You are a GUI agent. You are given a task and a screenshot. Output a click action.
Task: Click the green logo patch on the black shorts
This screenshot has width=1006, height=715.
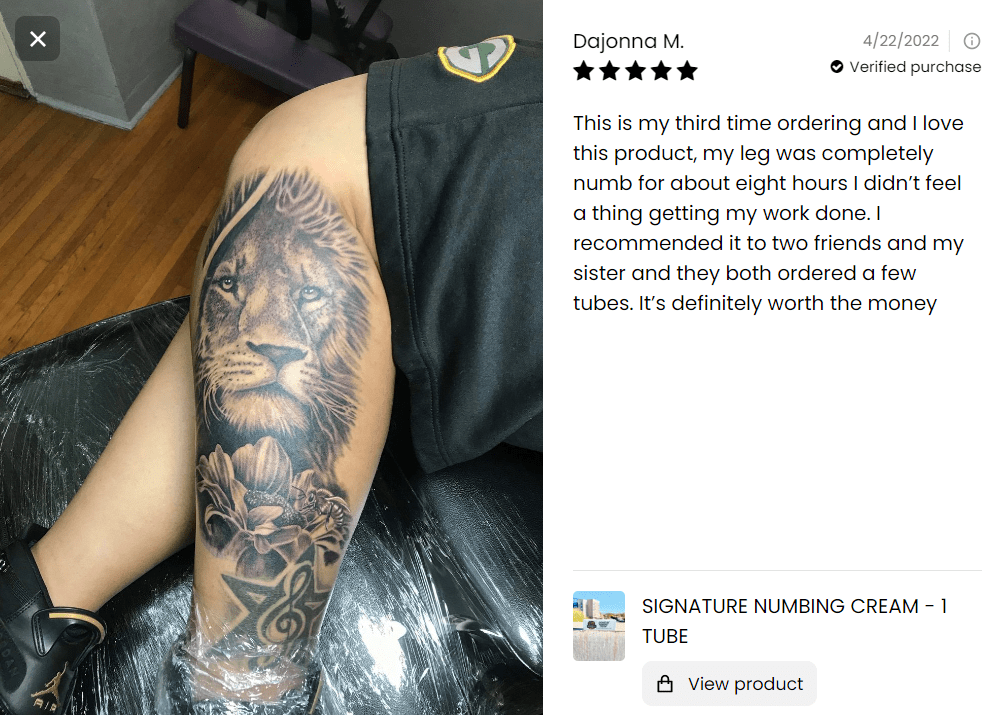(476, 58)
